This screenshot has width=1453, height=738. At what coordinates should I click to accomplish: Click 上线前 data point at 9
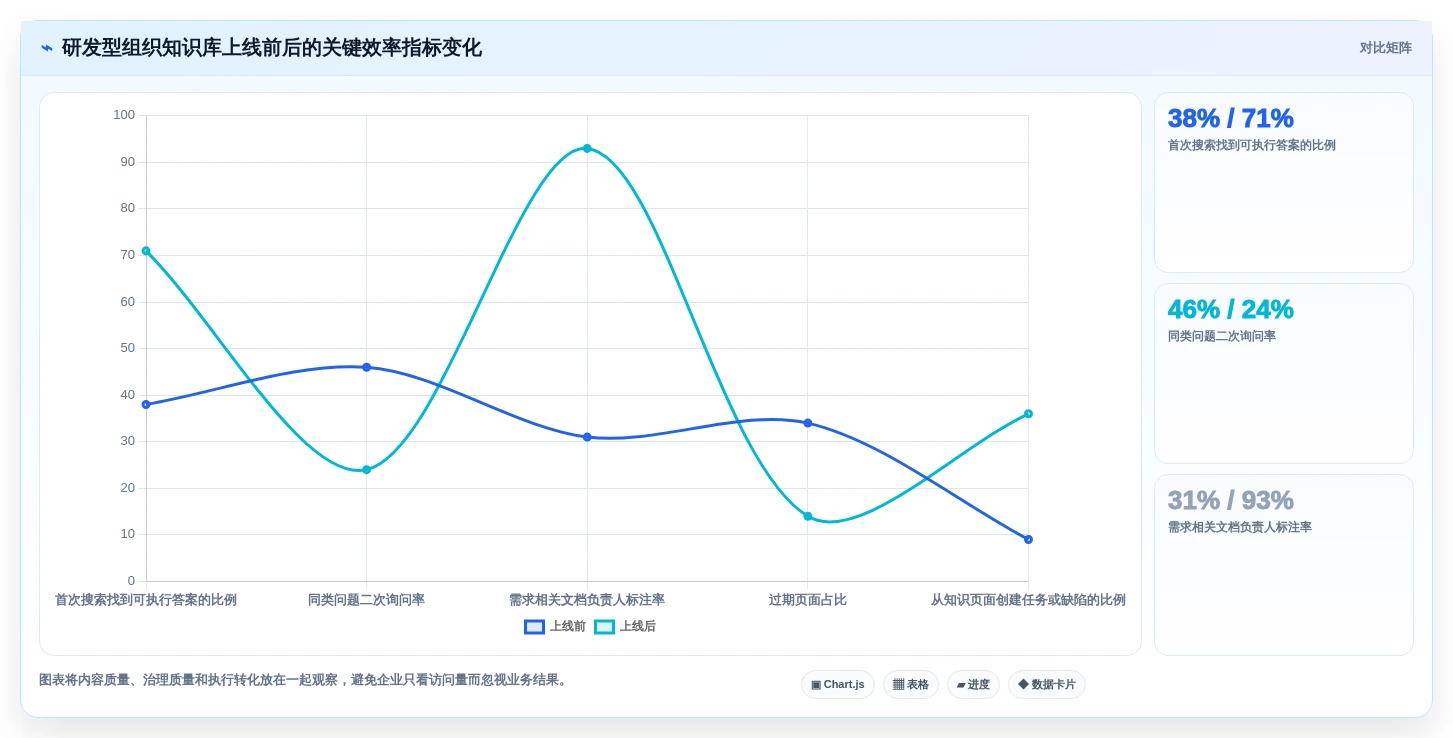(1028, 540)
